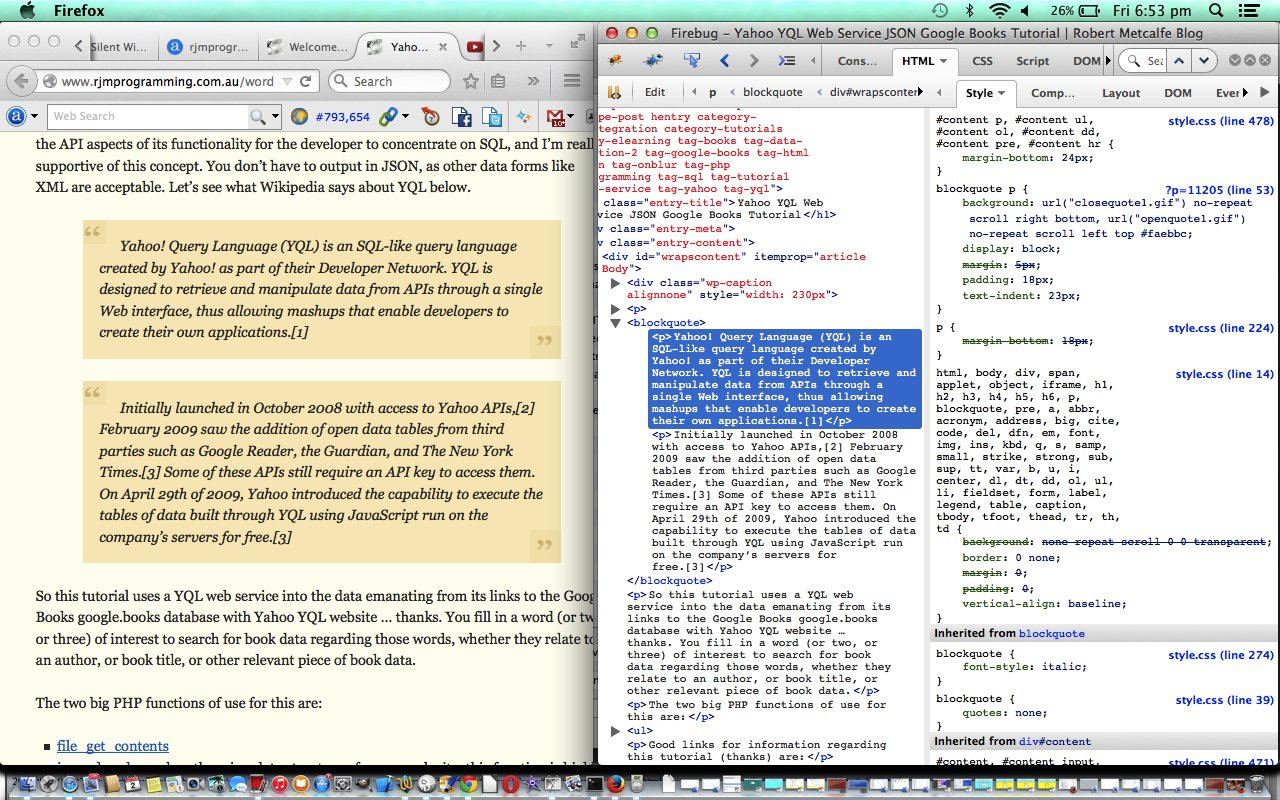Click the Alexa toolbar 'a' logo
This screenshot has width=1280, height=800.
pyautogui.click(x=16, y=117)
